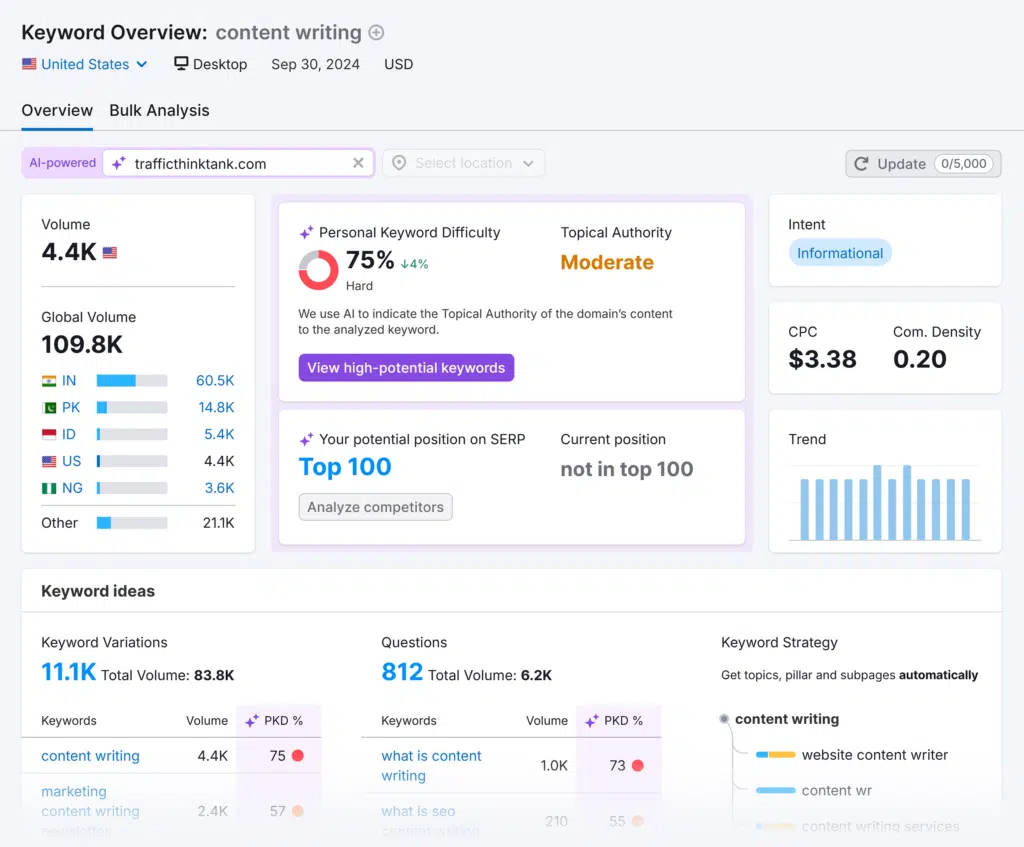Viewport: 1024px width, 847px height.
Task: Click the India volume bar
Action: [x=131, y=381]
